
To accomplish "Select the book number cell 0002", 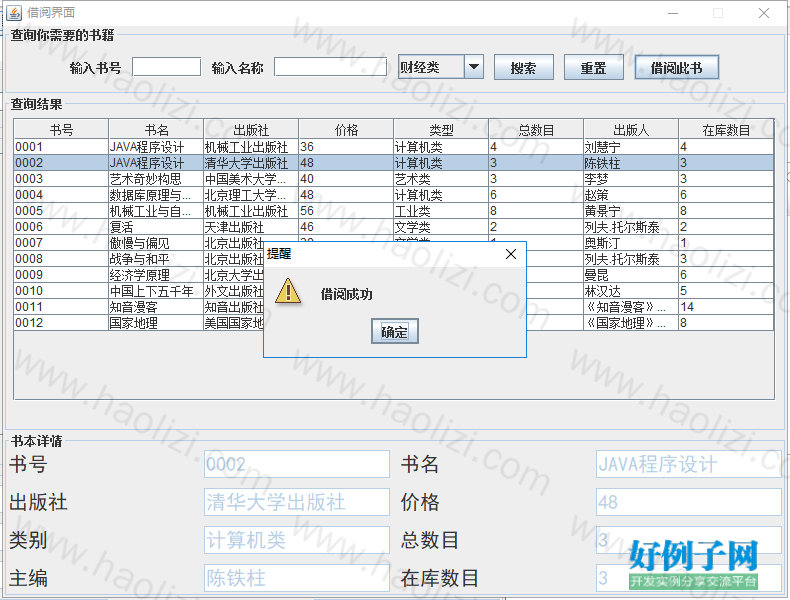I will pos(61,163).
